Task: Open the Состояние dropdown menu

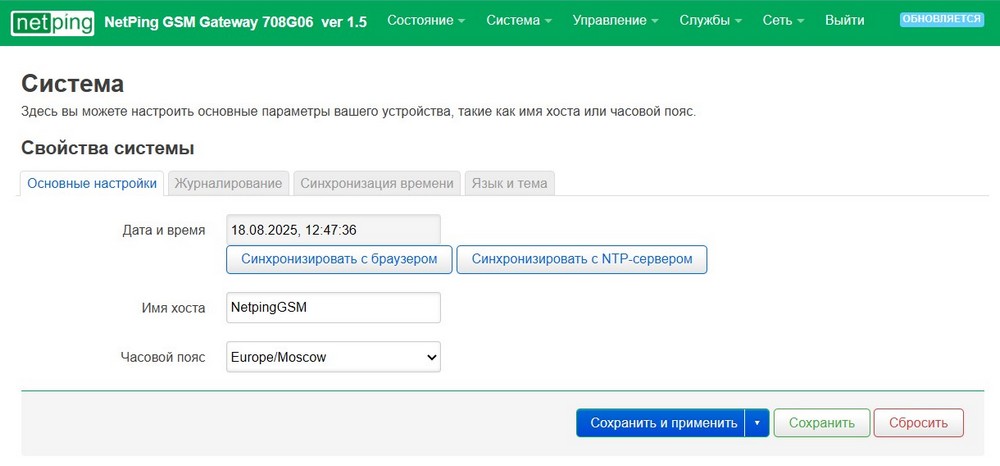Action: (426, 21)
